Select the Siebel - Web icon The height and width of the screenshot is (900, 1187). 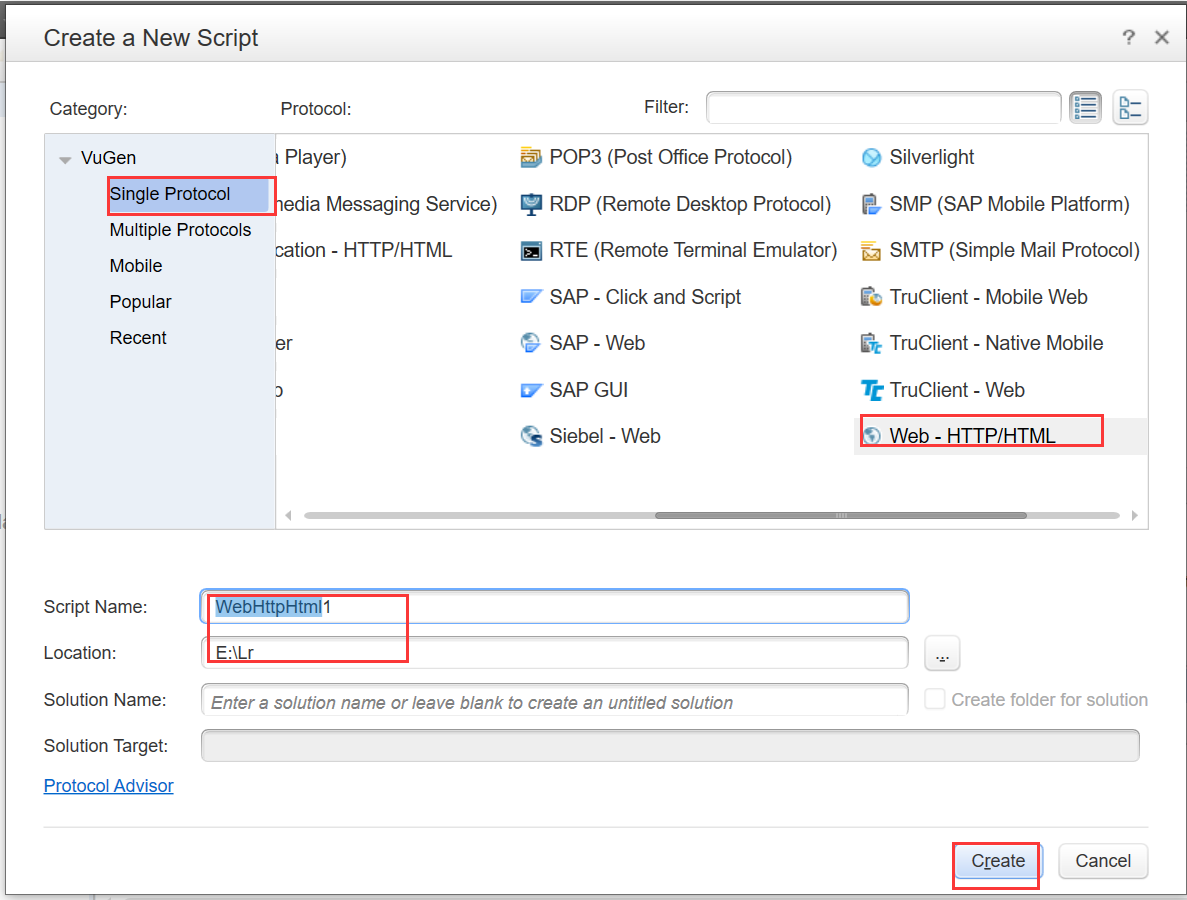pyautogui.click(x=531, y=436)
